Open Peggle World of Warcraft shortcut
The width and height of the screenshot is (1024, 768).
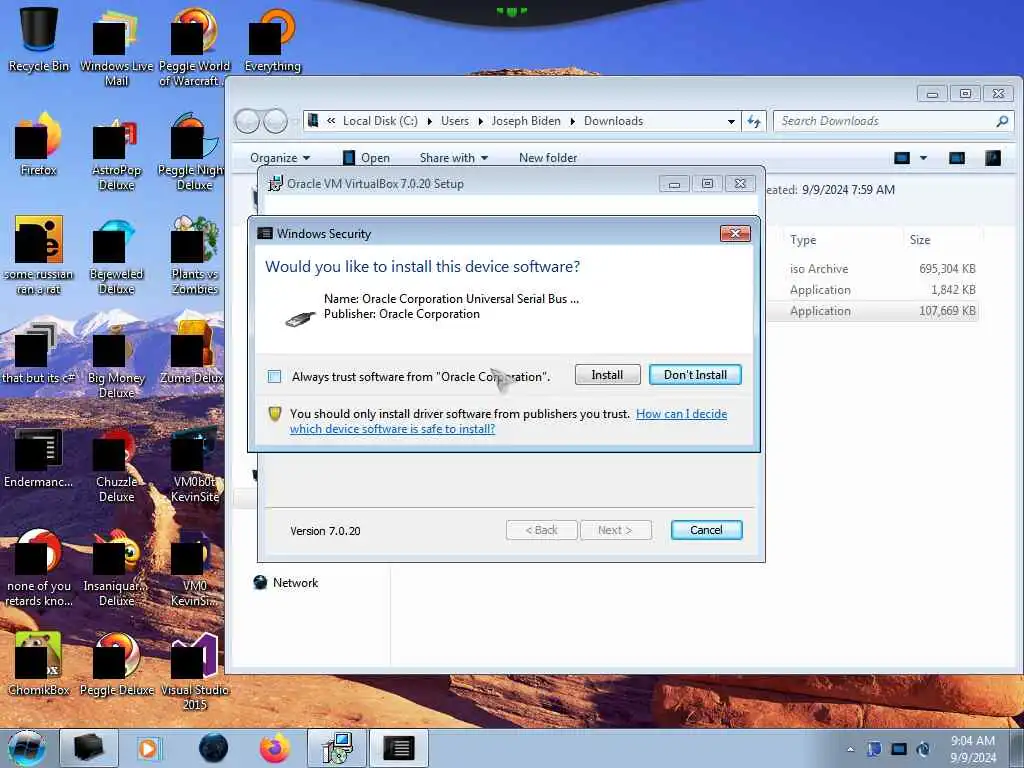194,47
